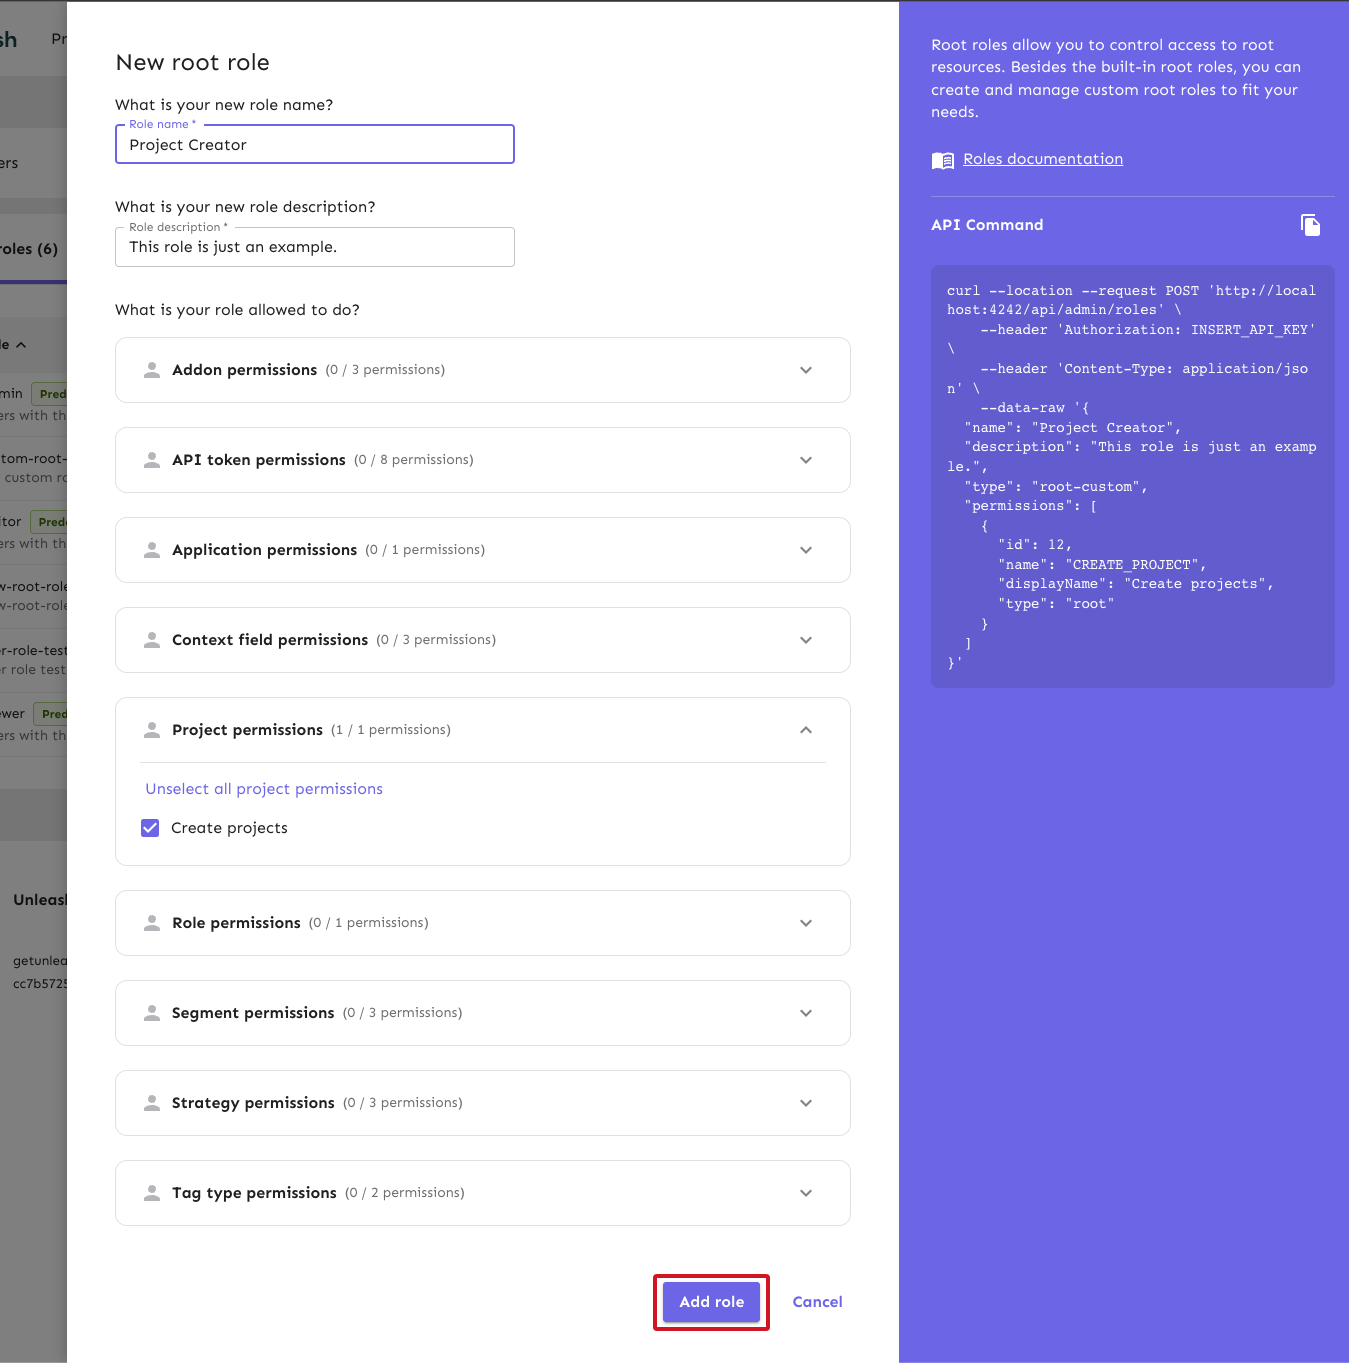The width and height of the screenshot is (1349, 1363).
Task: Expand the Strategy permissions section
Action: [x=805, y=1103]
